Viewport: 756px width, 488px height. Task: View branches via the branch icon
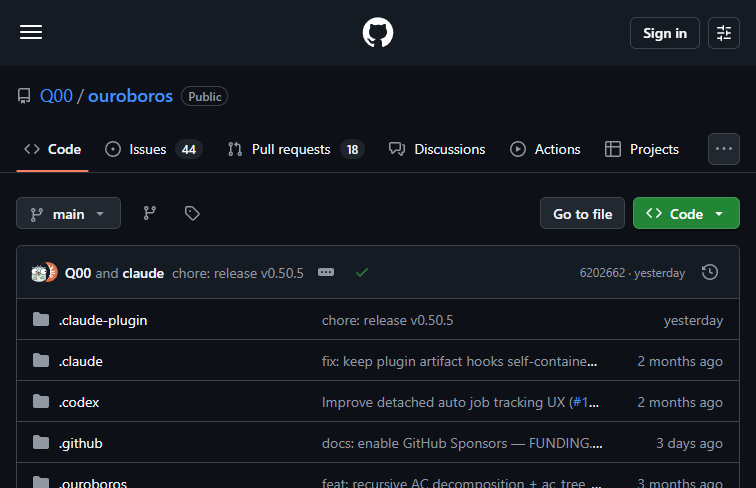click(x=149, y=213)
